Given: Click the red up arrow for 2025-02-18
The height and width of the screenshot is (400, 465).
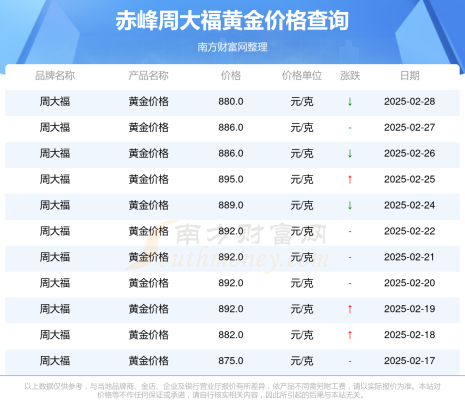Looking at the screenshot, I should [350, 335].
